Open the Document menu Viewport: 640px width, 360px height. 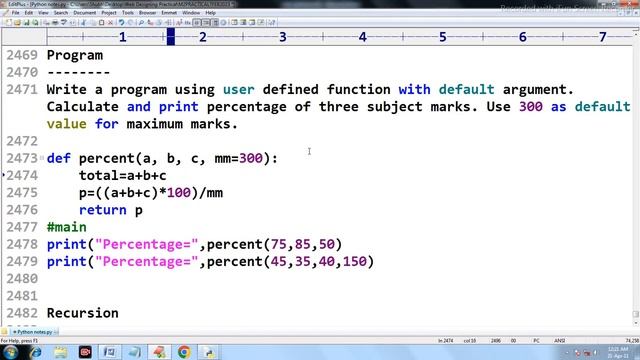point(84,13)
